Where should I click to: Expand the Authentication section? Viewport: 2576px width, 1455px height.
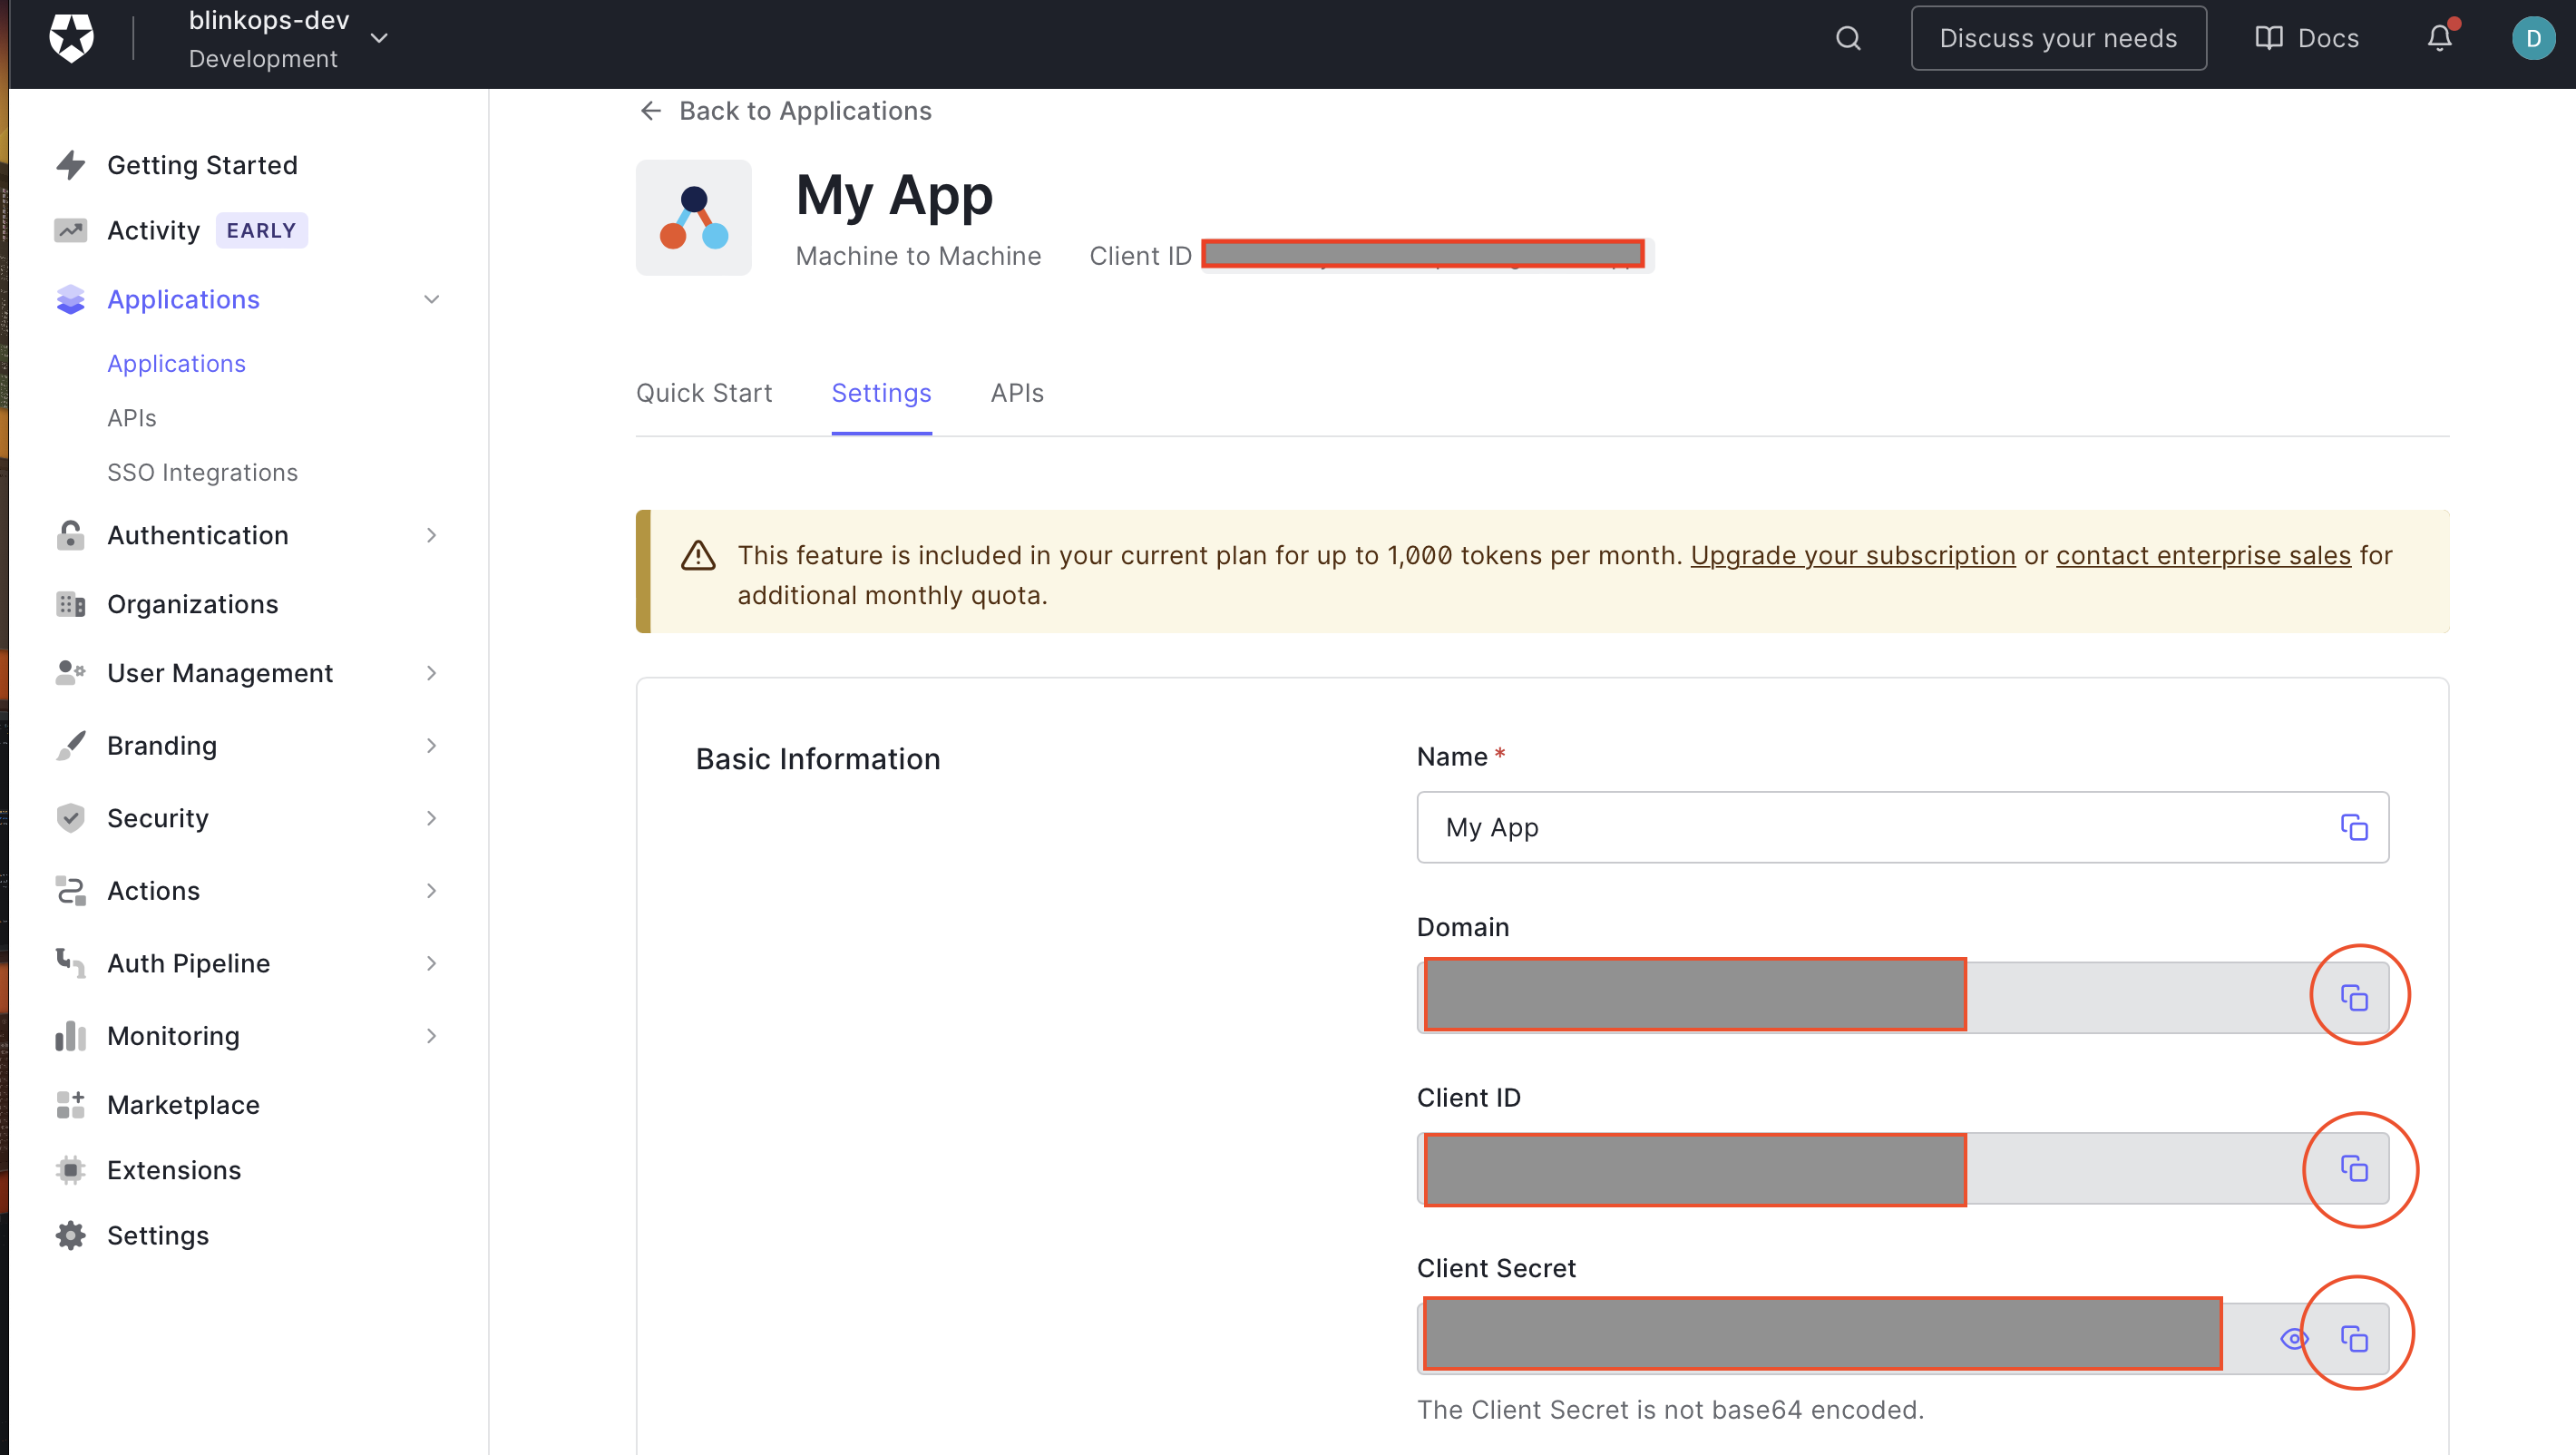coord(431,535)
